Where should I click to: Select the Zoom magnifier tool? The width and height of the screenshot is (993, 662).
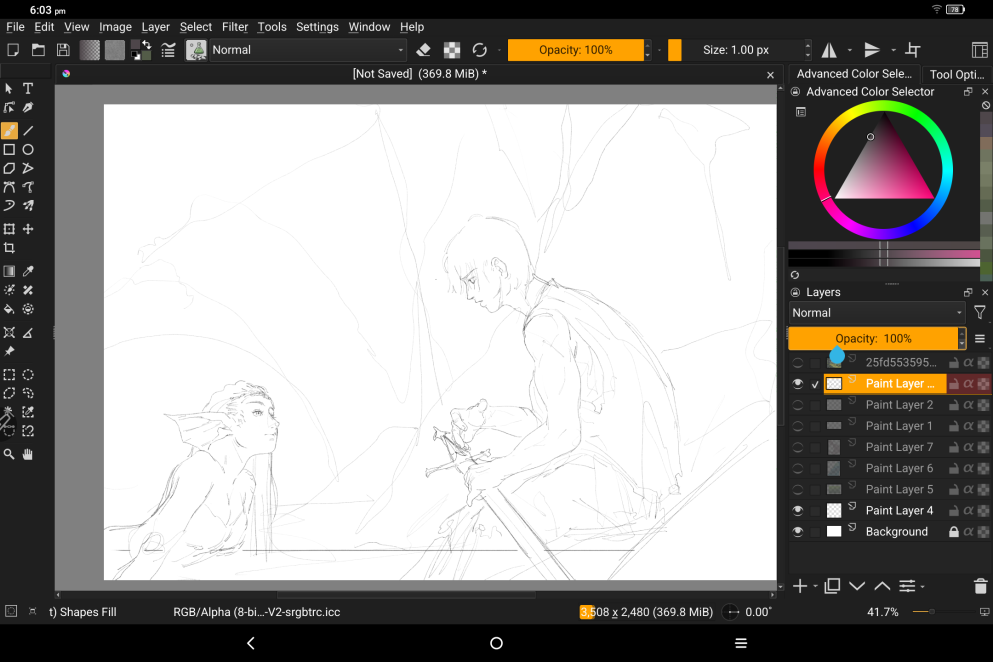click(x=9, y=454)
